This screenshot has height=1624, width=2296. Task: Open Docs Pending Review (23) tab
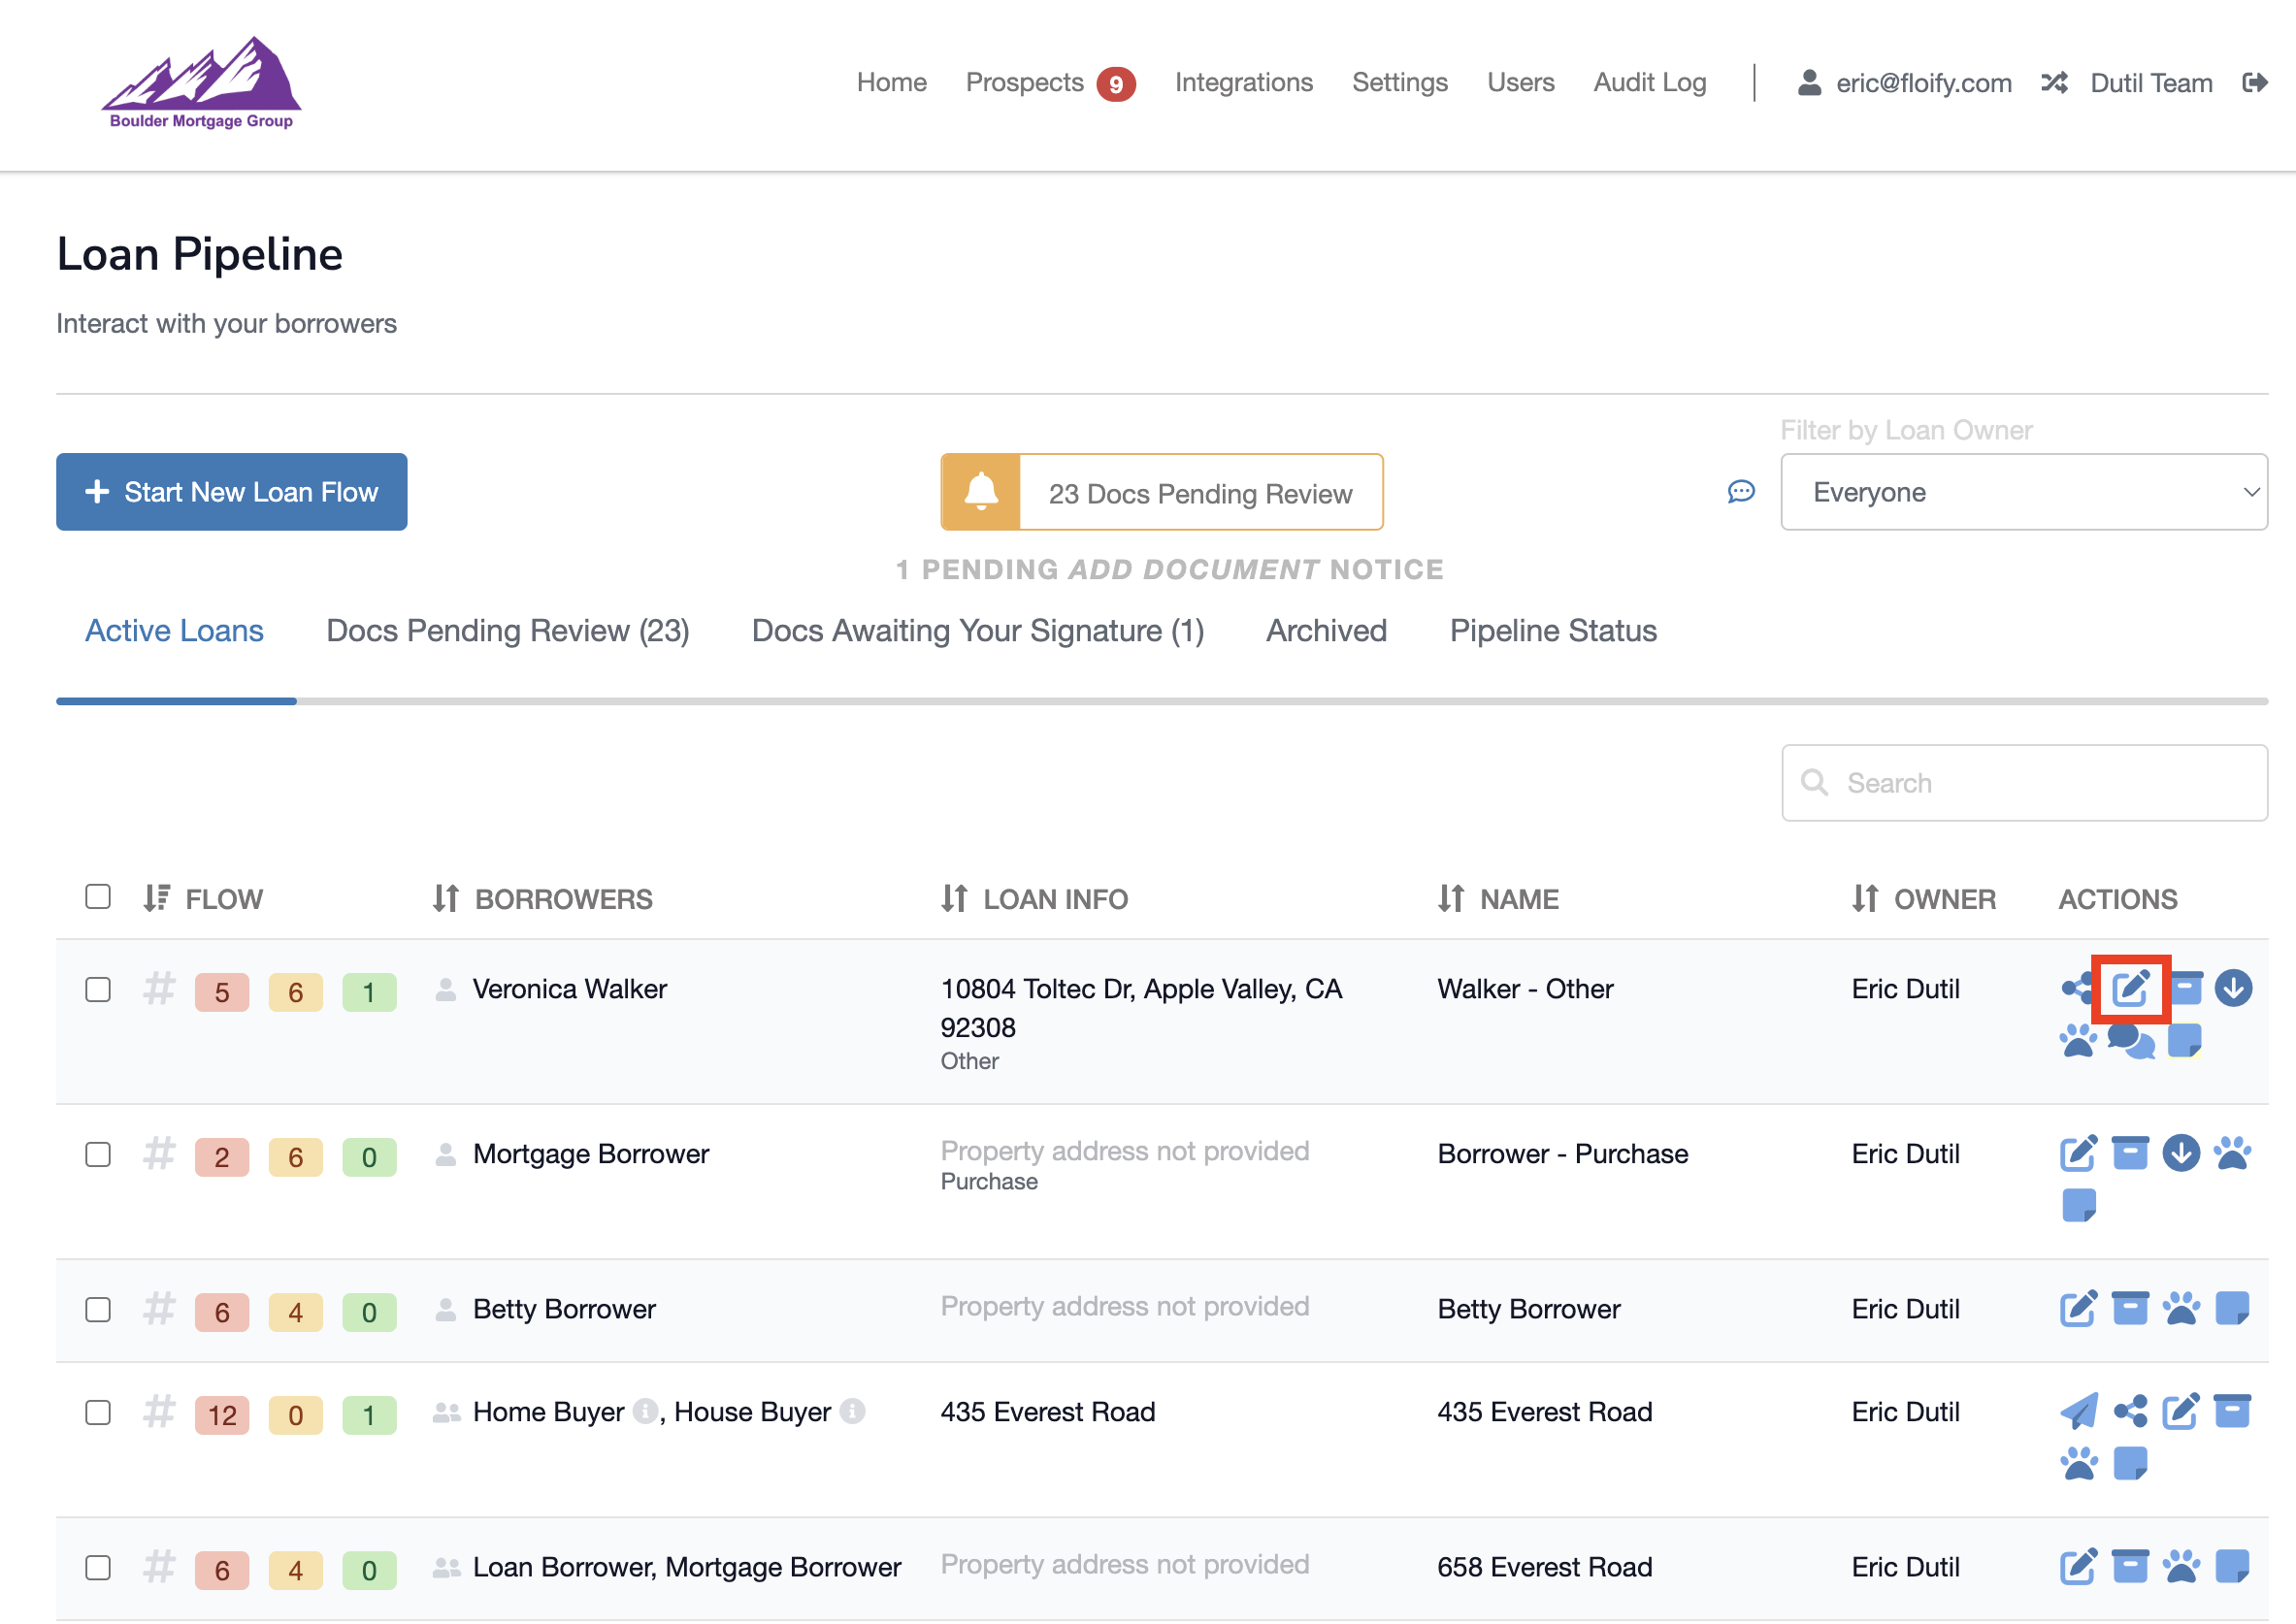click(507, 631)
